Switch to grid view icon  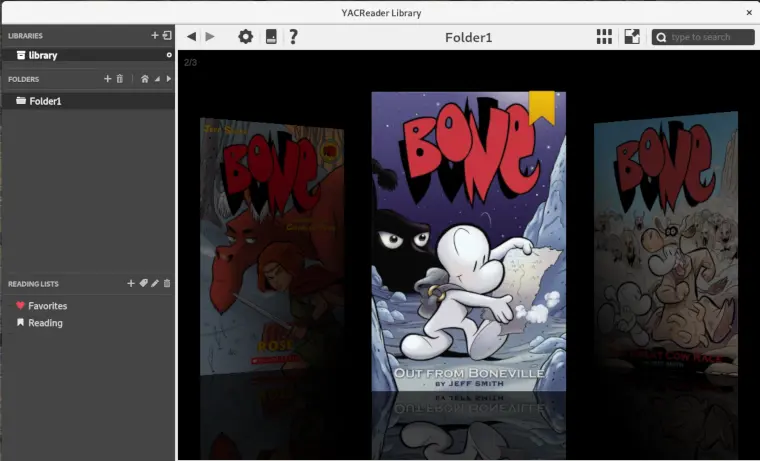pos(604,36)
